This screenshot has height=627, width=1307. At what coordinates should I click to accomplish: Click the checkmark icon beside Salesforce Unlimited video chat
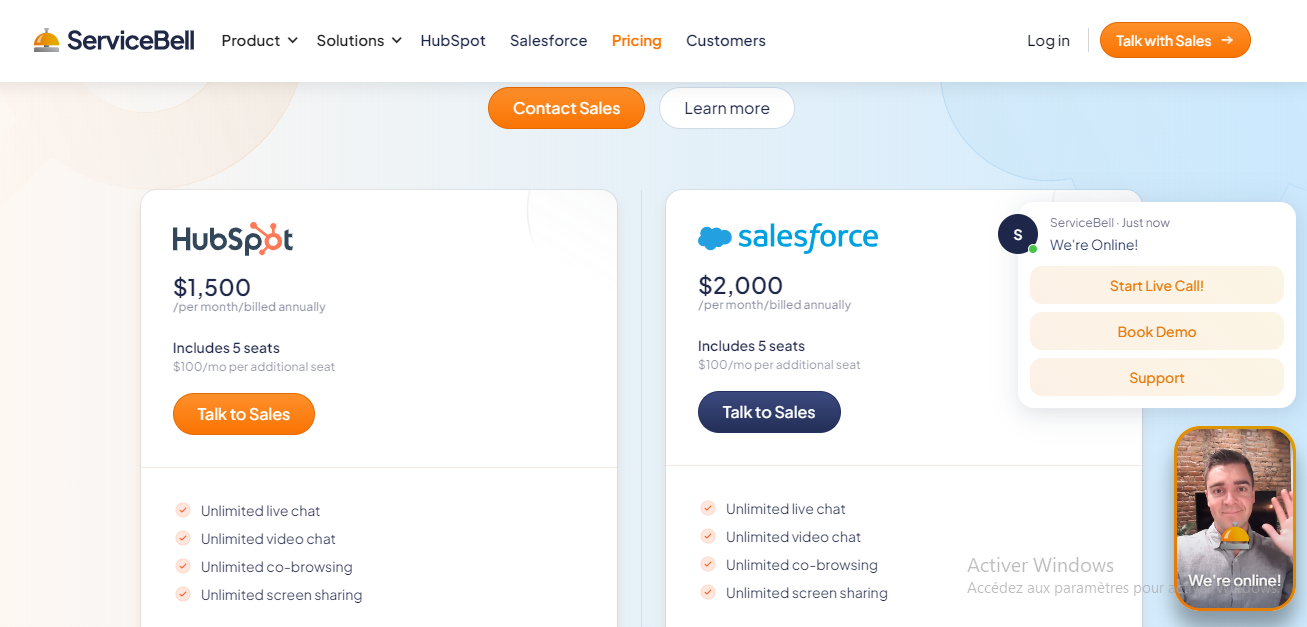tap(708, 536)
